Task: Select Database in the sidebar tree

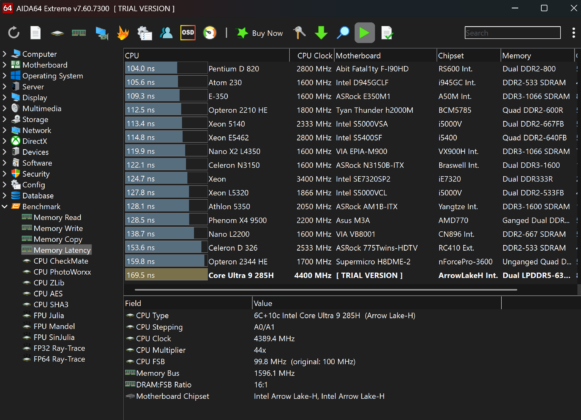Action: [x=38, y=196]
